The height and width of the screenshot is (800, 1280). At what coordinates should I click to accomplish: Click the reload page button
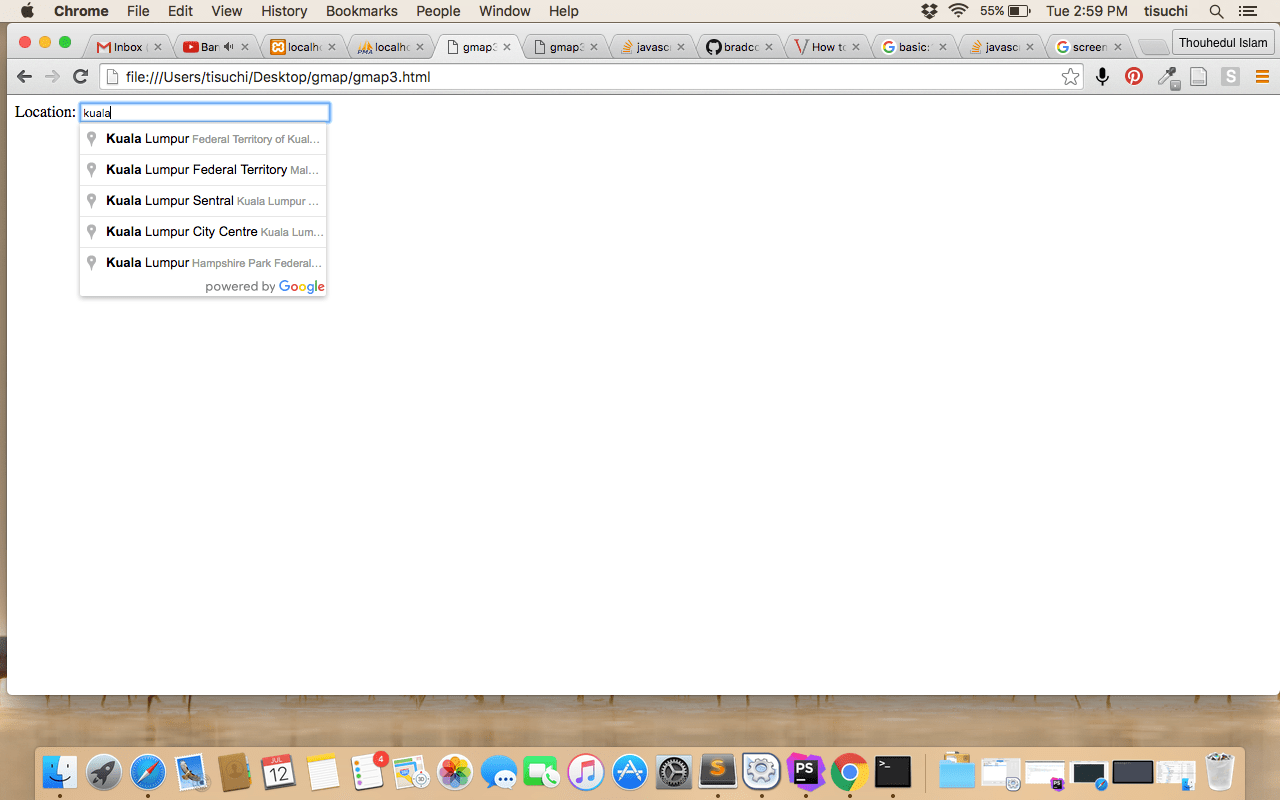point(80,76)
